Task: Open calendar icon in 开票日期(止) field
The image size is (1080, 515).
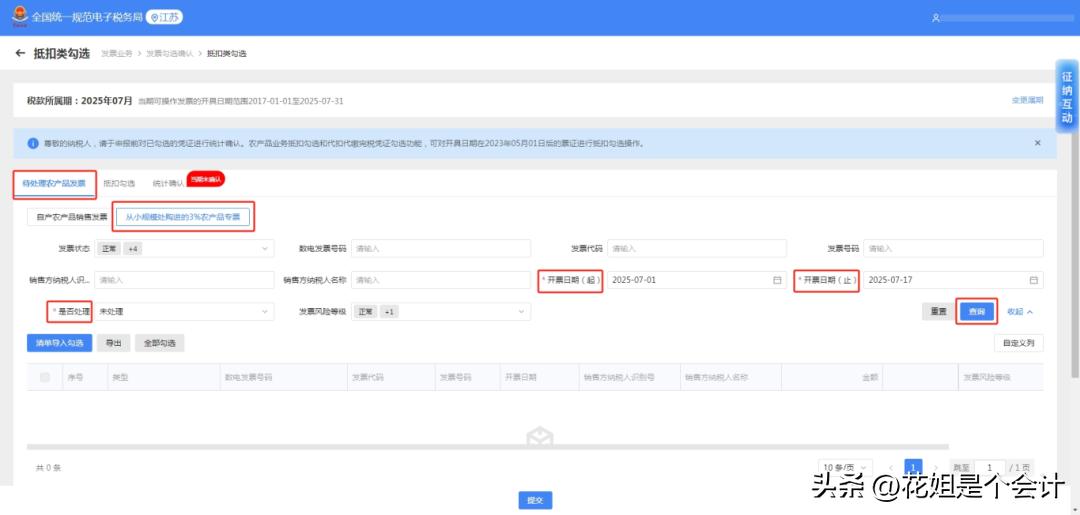Action: [x=1033, y=280]
